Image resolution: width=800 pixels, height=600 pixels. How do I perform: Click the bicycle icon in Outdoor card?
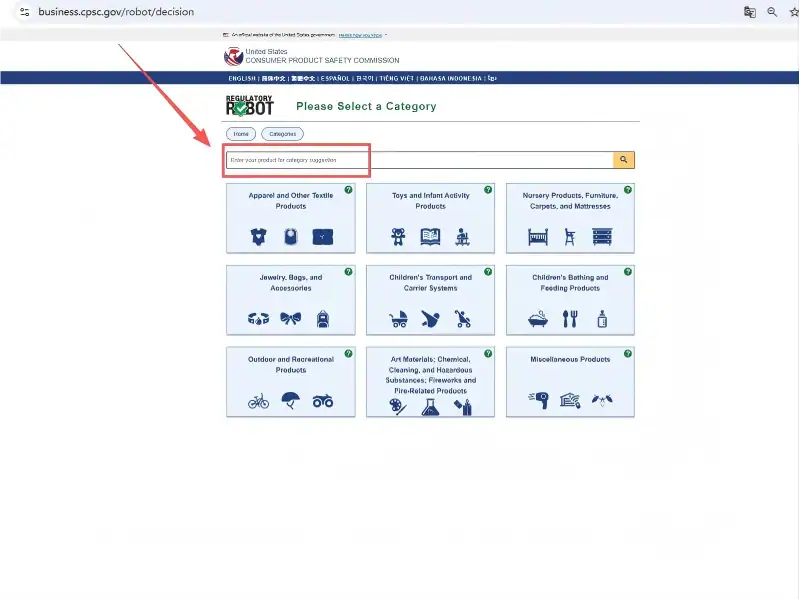[259, 401]
